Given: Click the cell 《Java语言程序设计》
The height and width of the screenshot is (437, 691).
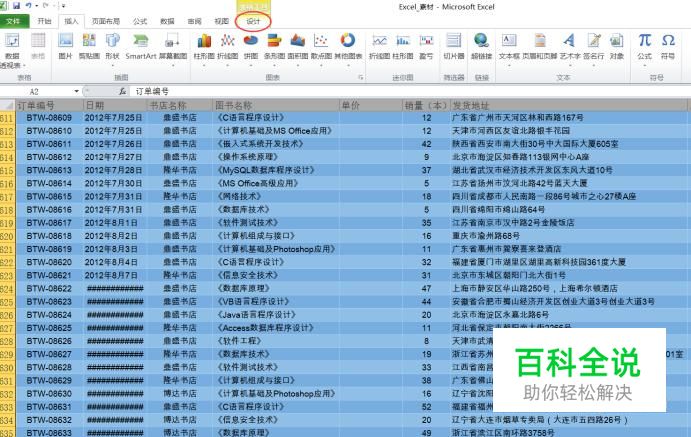Looking at the screenshot, I should tap(276, 315).
